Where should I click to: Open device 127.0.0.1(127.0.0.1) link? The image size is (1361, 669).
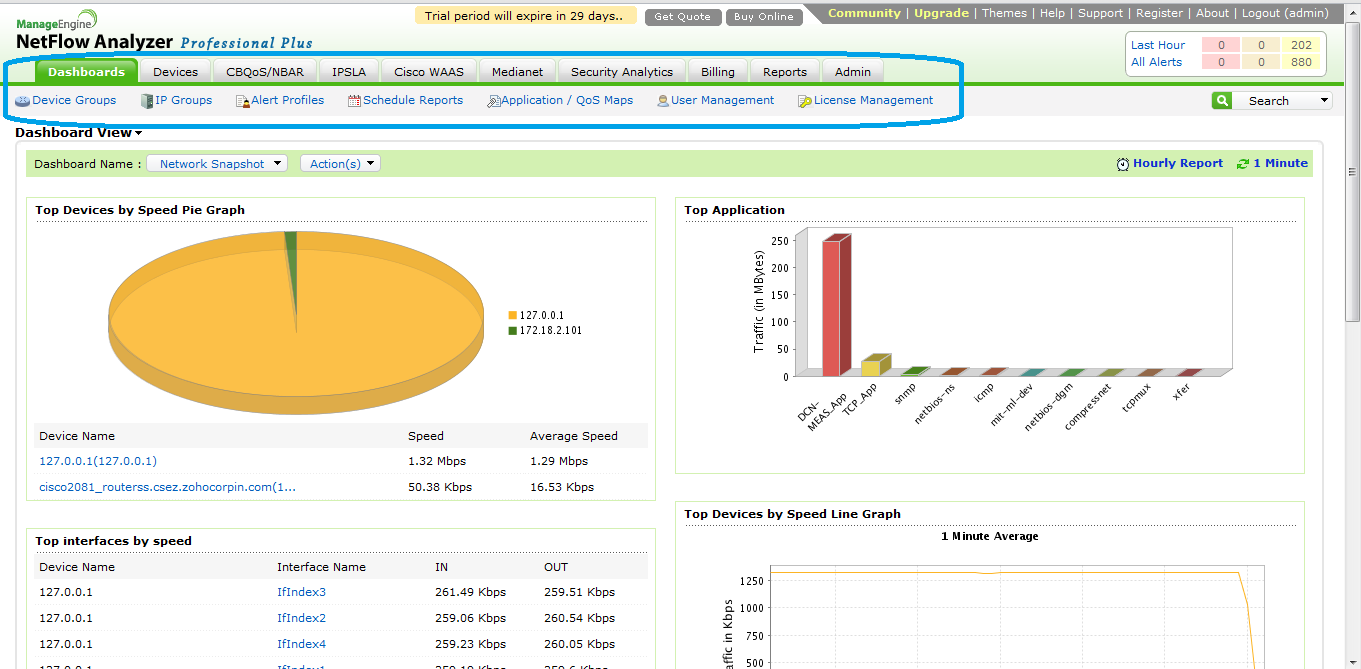tap(98, 461)
